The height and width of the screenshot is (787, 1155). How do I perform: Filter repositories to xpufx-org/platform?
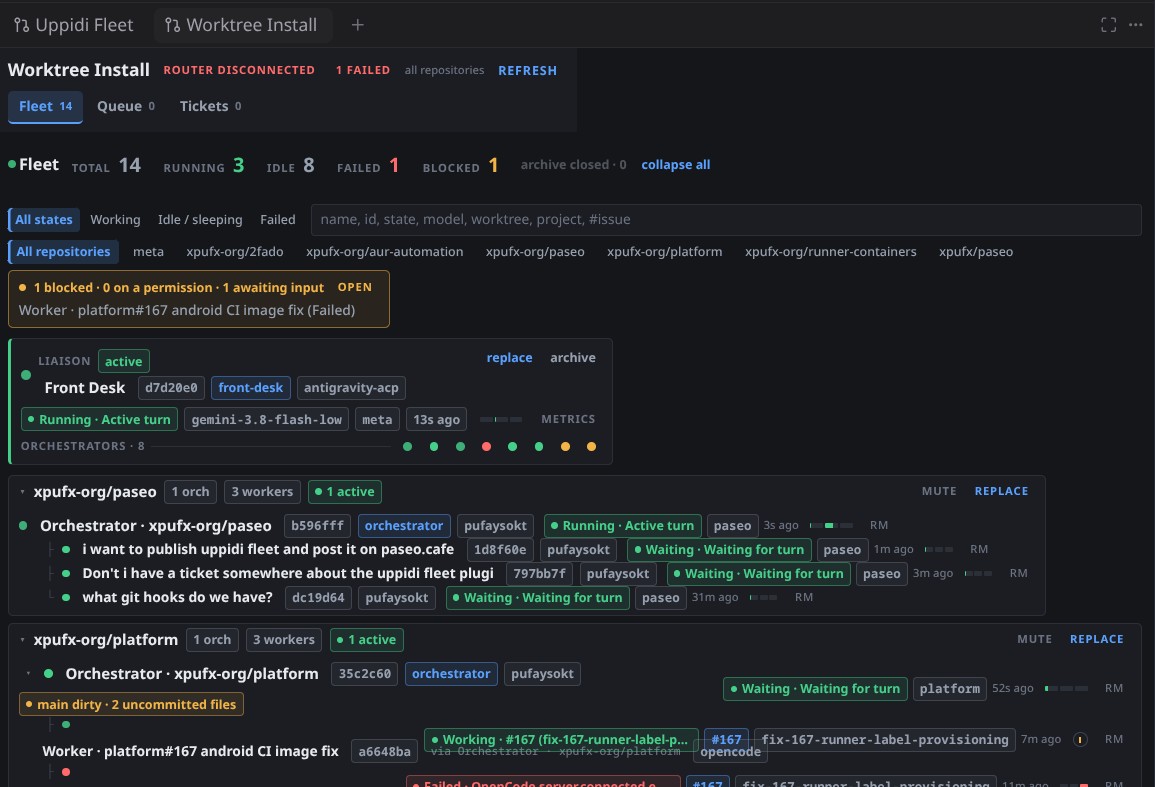664,252
